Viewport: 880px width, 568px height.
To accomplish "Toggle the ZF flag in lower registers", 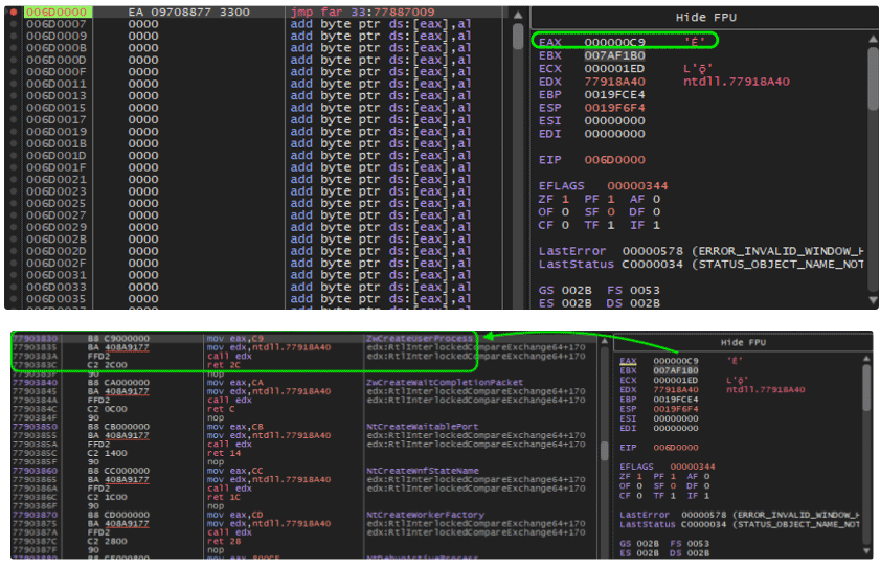I will (x=630, y=477).
